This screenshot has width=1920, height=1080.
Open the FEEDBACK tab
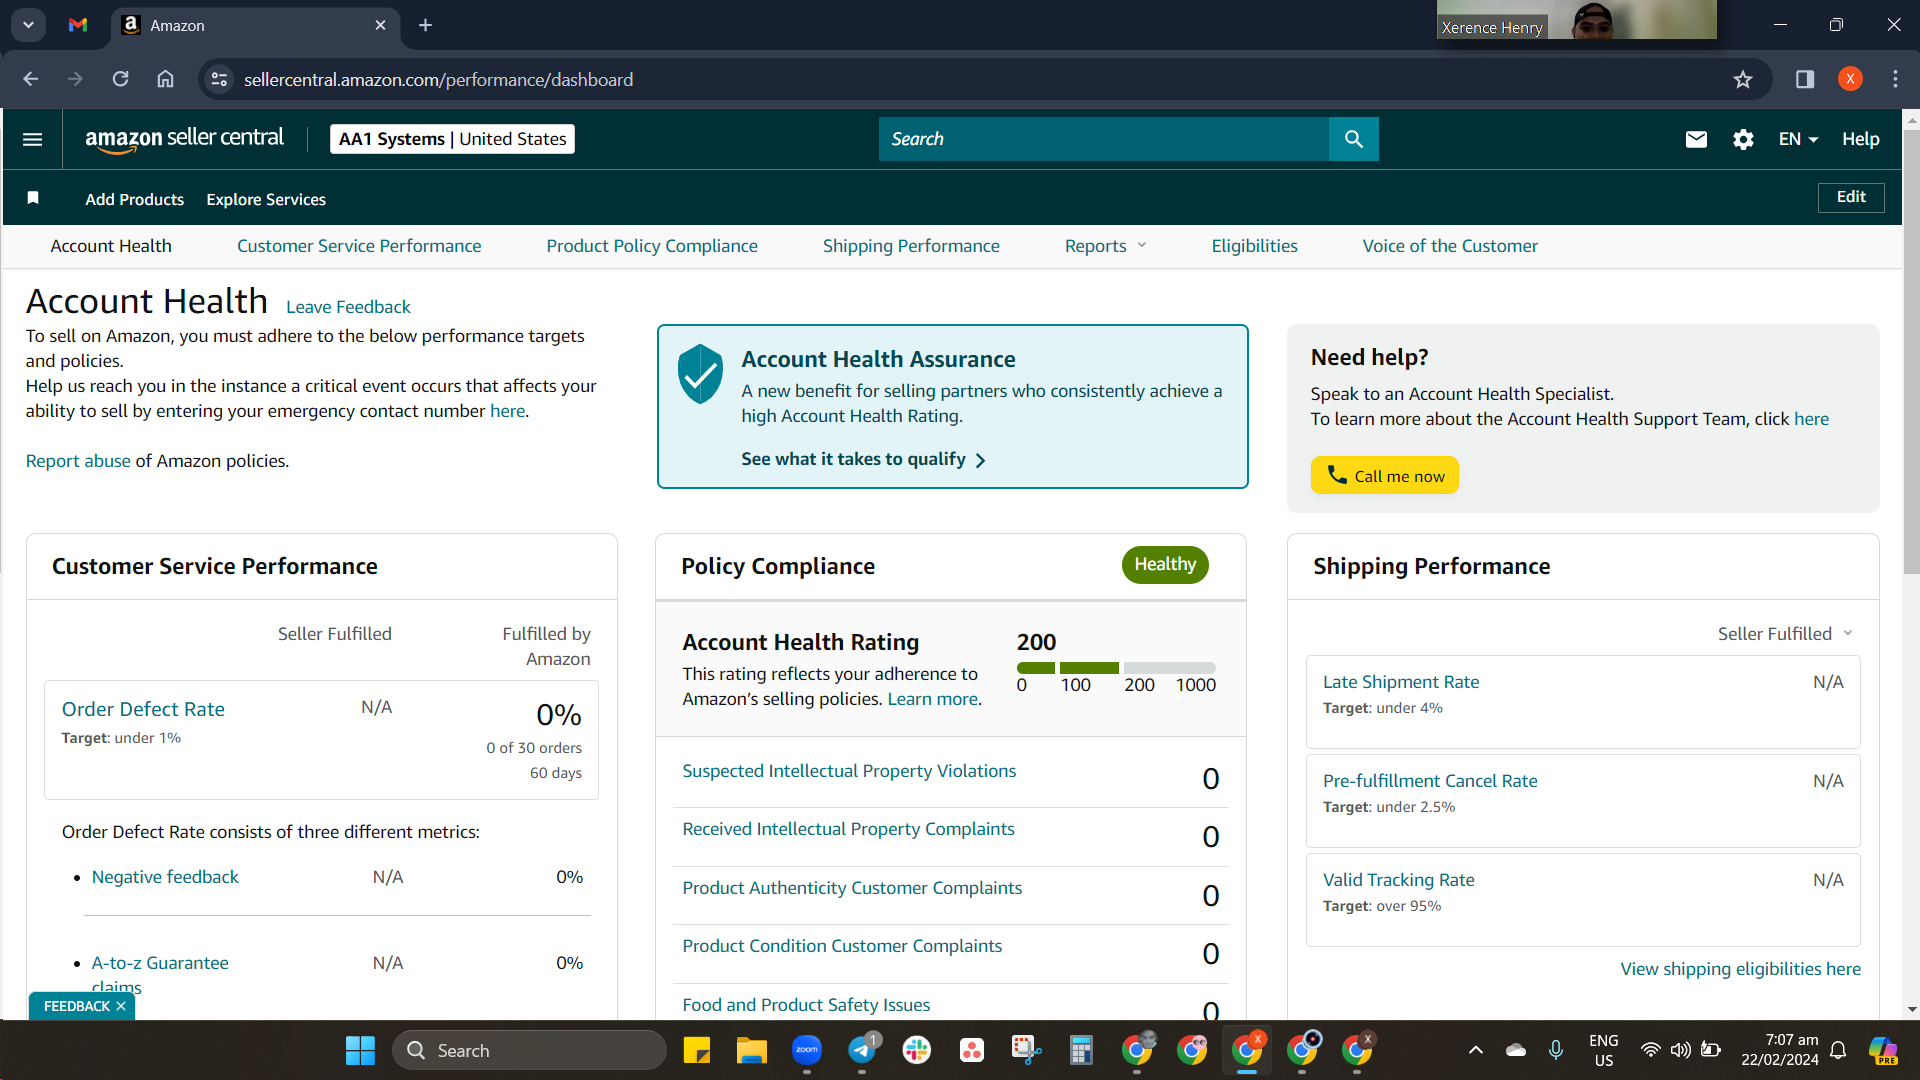(x=77, y=1006)
